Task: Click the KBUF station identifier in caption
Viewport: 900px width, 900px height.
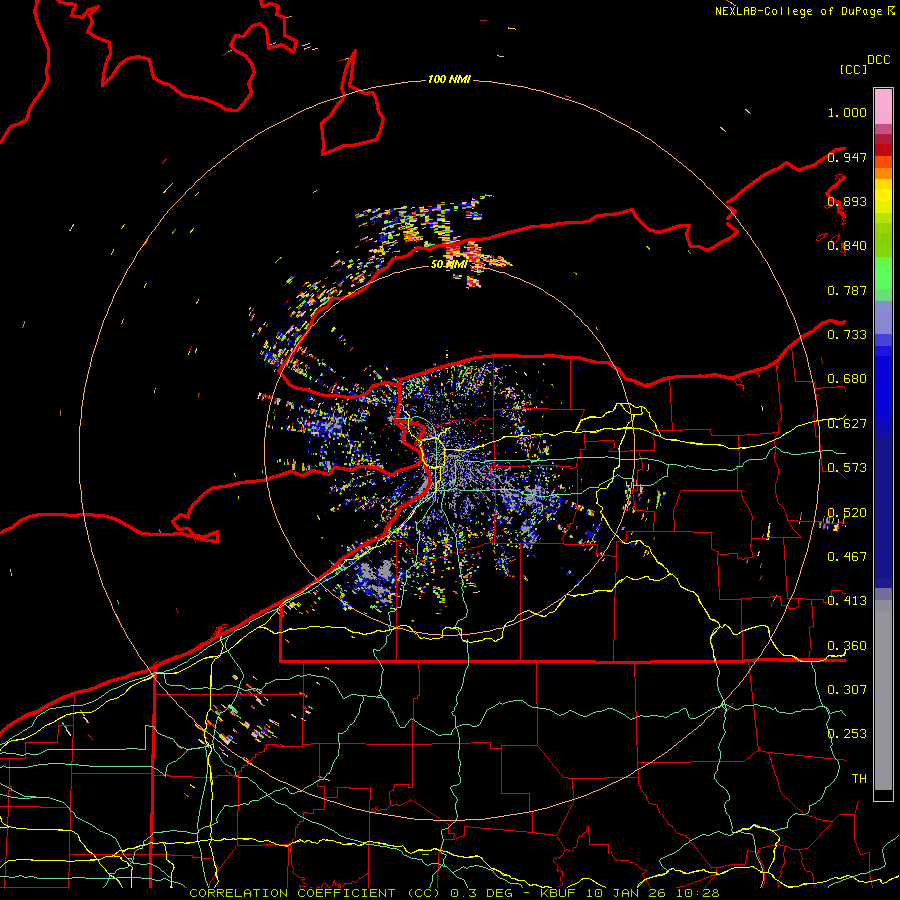Action: click(560, 893)
